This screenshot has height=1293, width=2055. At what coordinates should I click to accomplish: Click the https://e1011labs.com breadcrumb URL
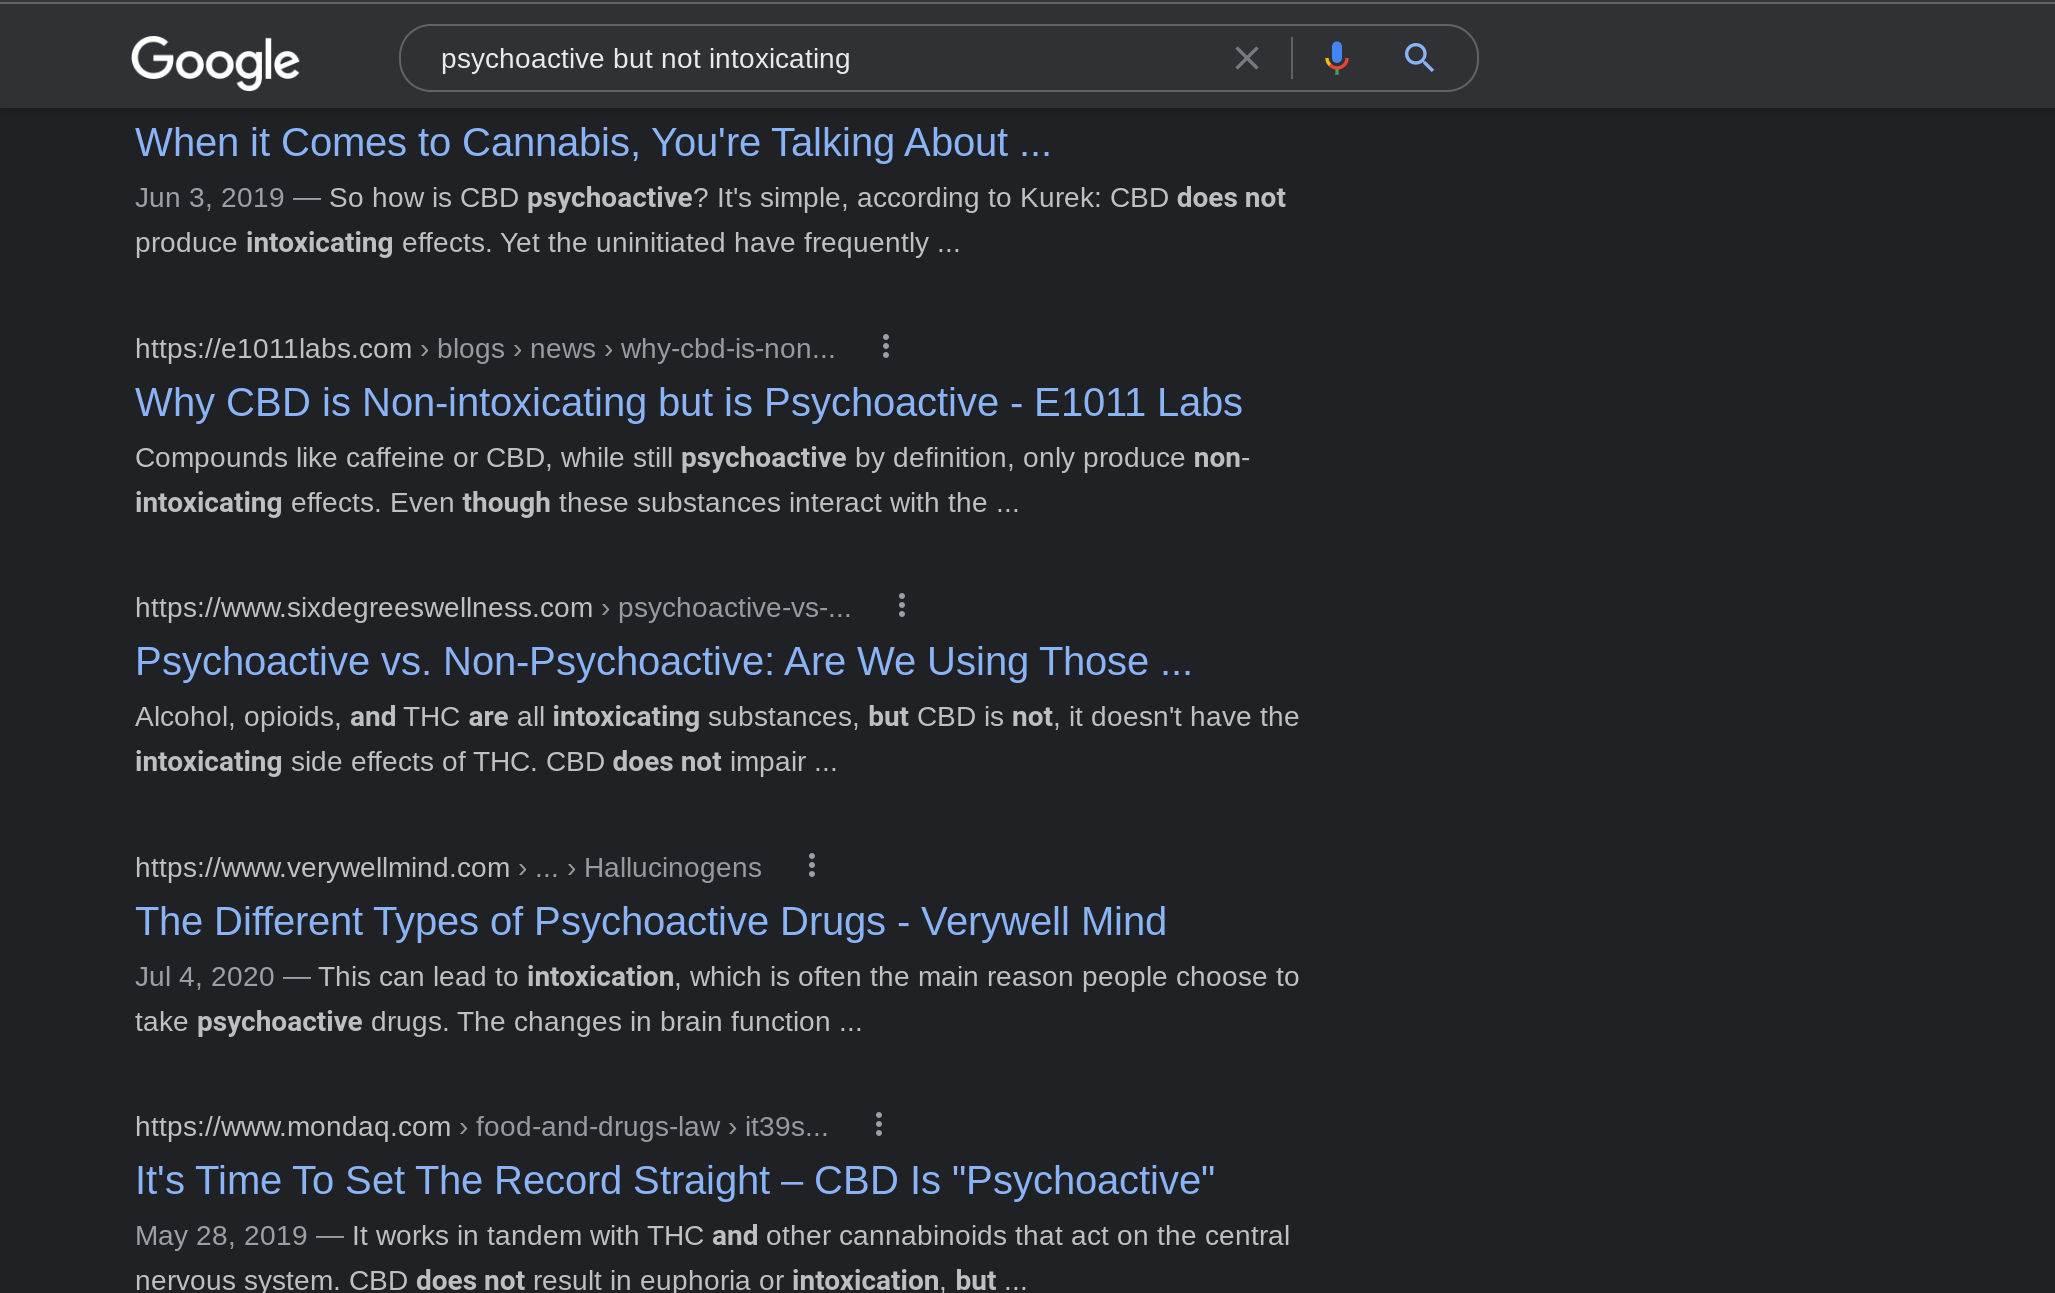(485, 349)
